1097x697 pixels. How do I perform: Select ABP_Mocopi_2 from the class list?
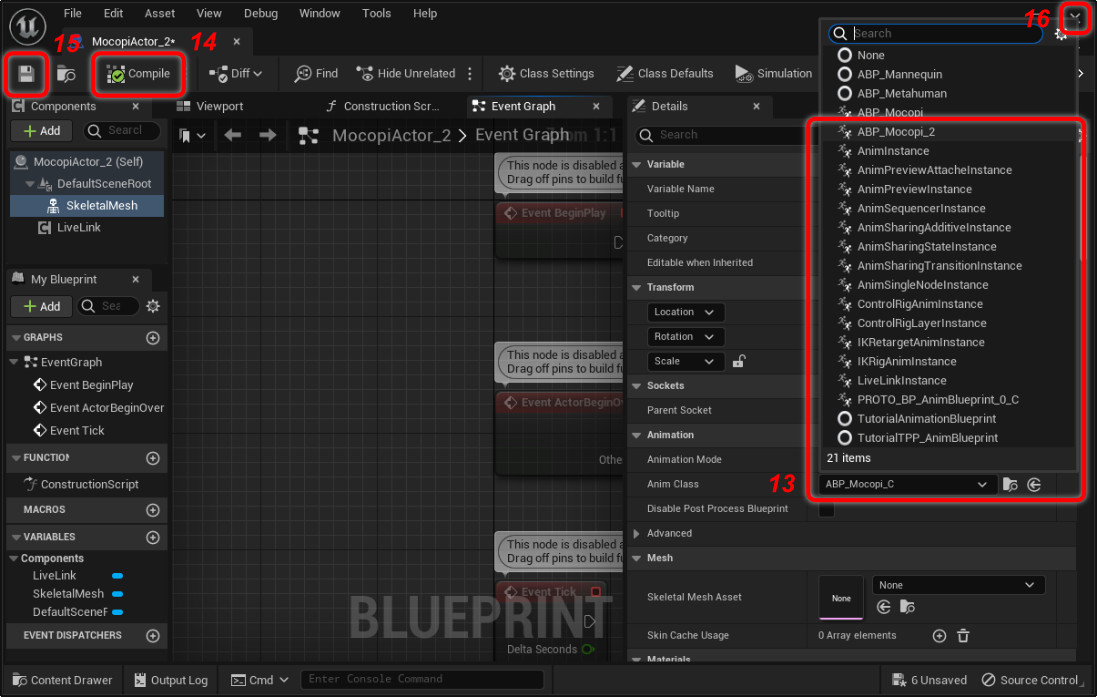coord(895,132)
